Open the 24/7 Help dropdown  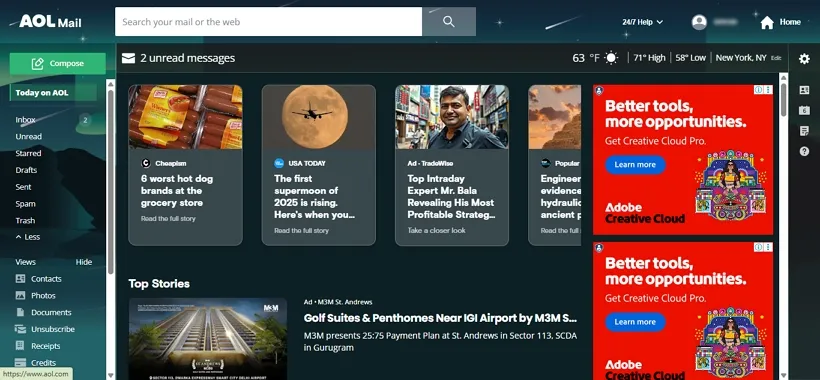pos(642,22)
